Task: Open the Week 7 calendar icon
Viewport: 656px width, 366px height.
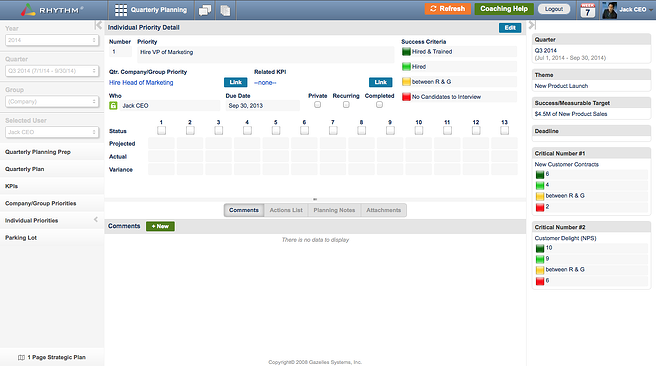Action: [x=587, y=10]
